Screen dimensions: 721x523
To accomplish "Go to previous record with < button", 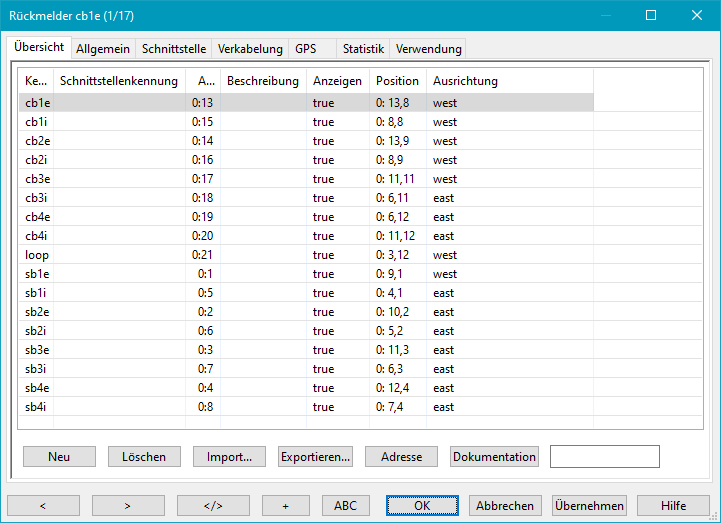I will 43,505.
